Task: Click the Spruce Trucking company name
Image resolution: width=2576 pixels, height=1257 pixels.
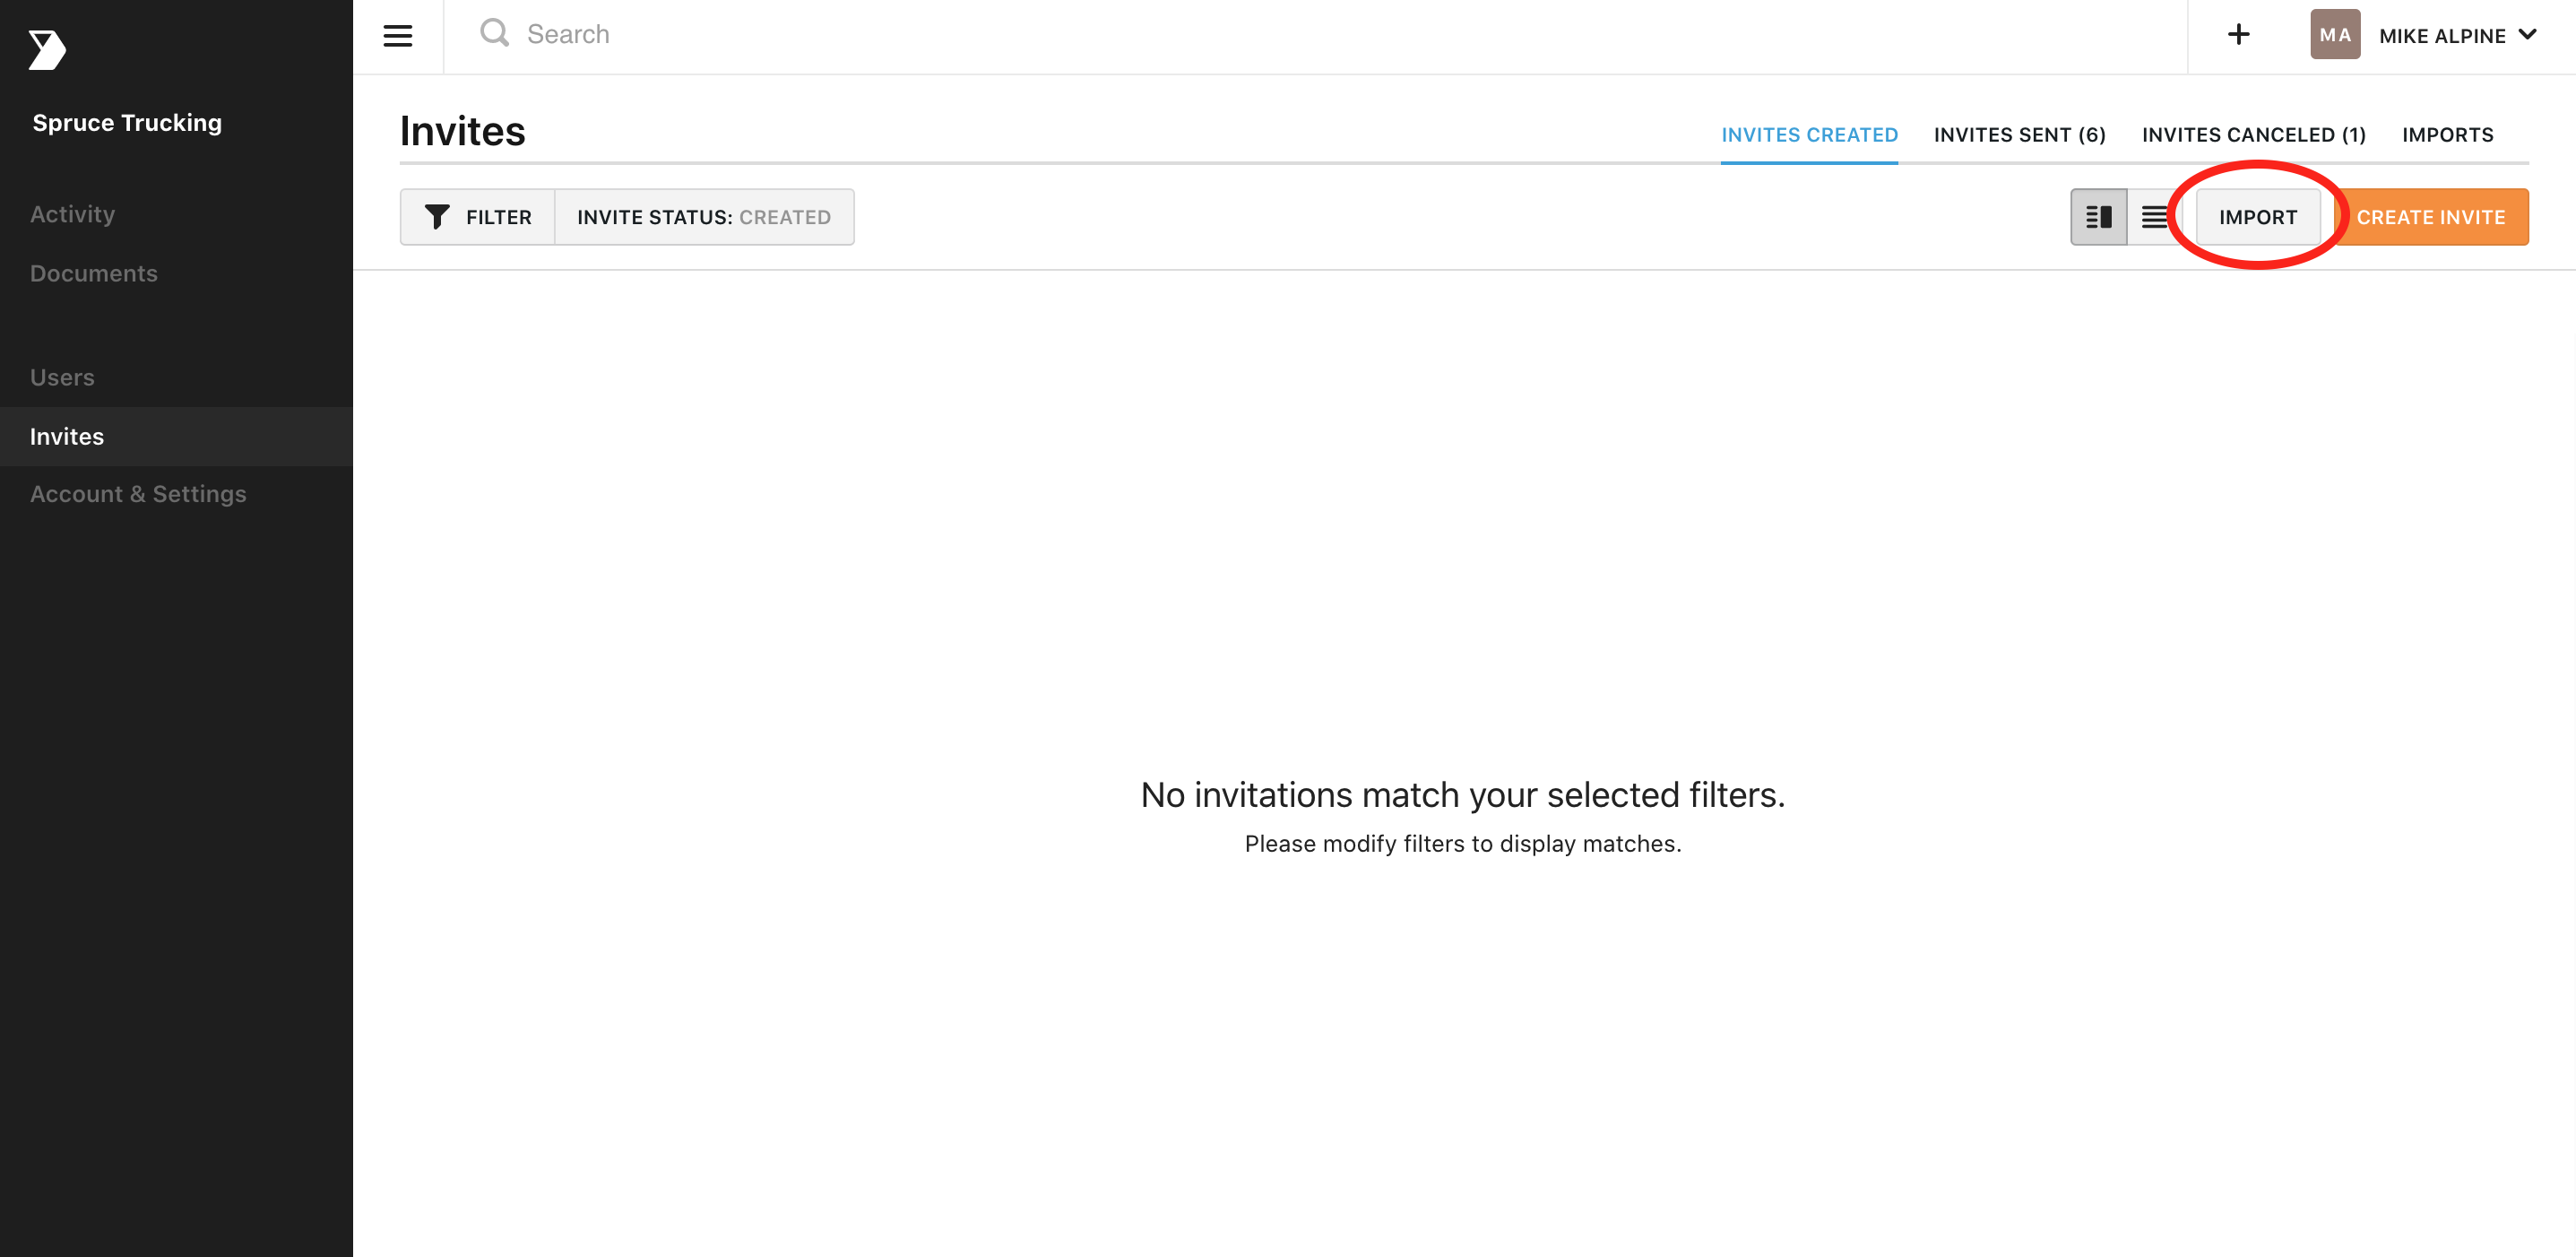Action: 127,123
